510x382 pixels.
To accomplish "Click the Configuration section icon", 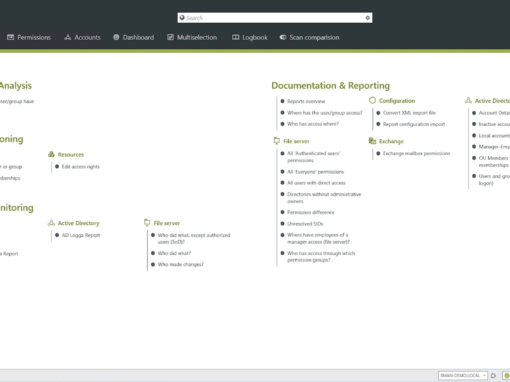I will coord(372,100).
